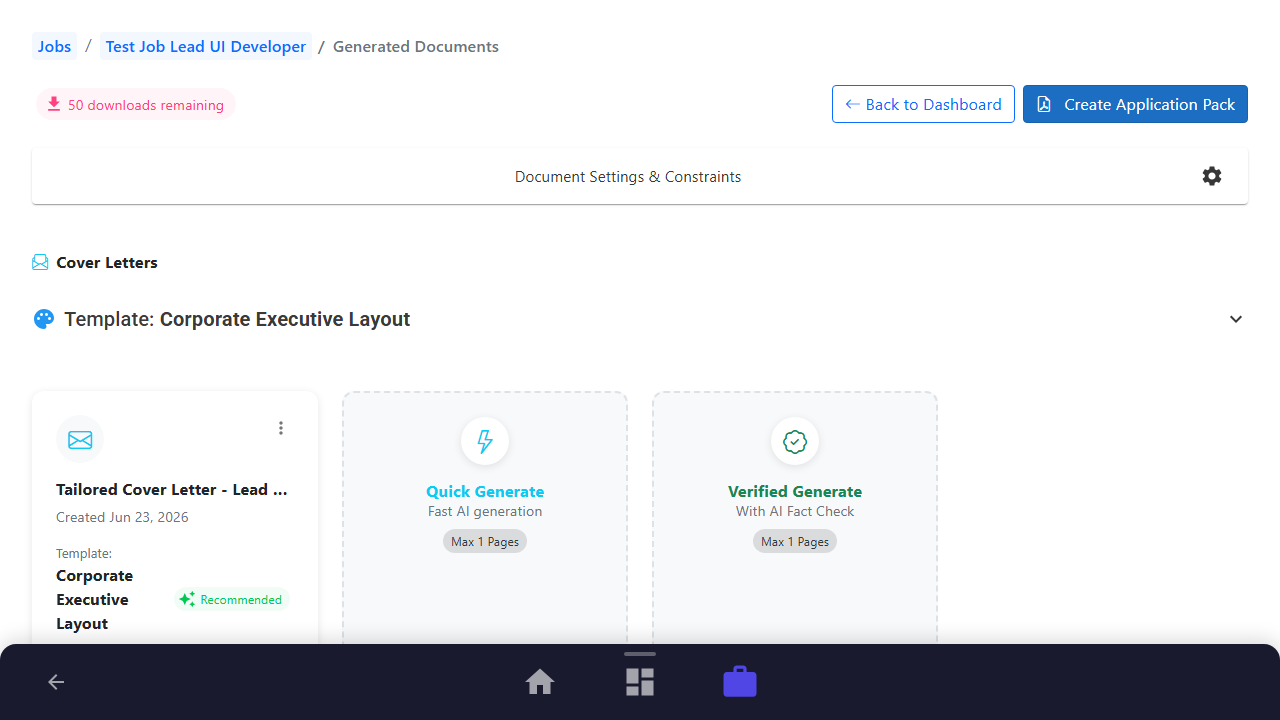Click the Back to Dashboard button

click(923, 104)
